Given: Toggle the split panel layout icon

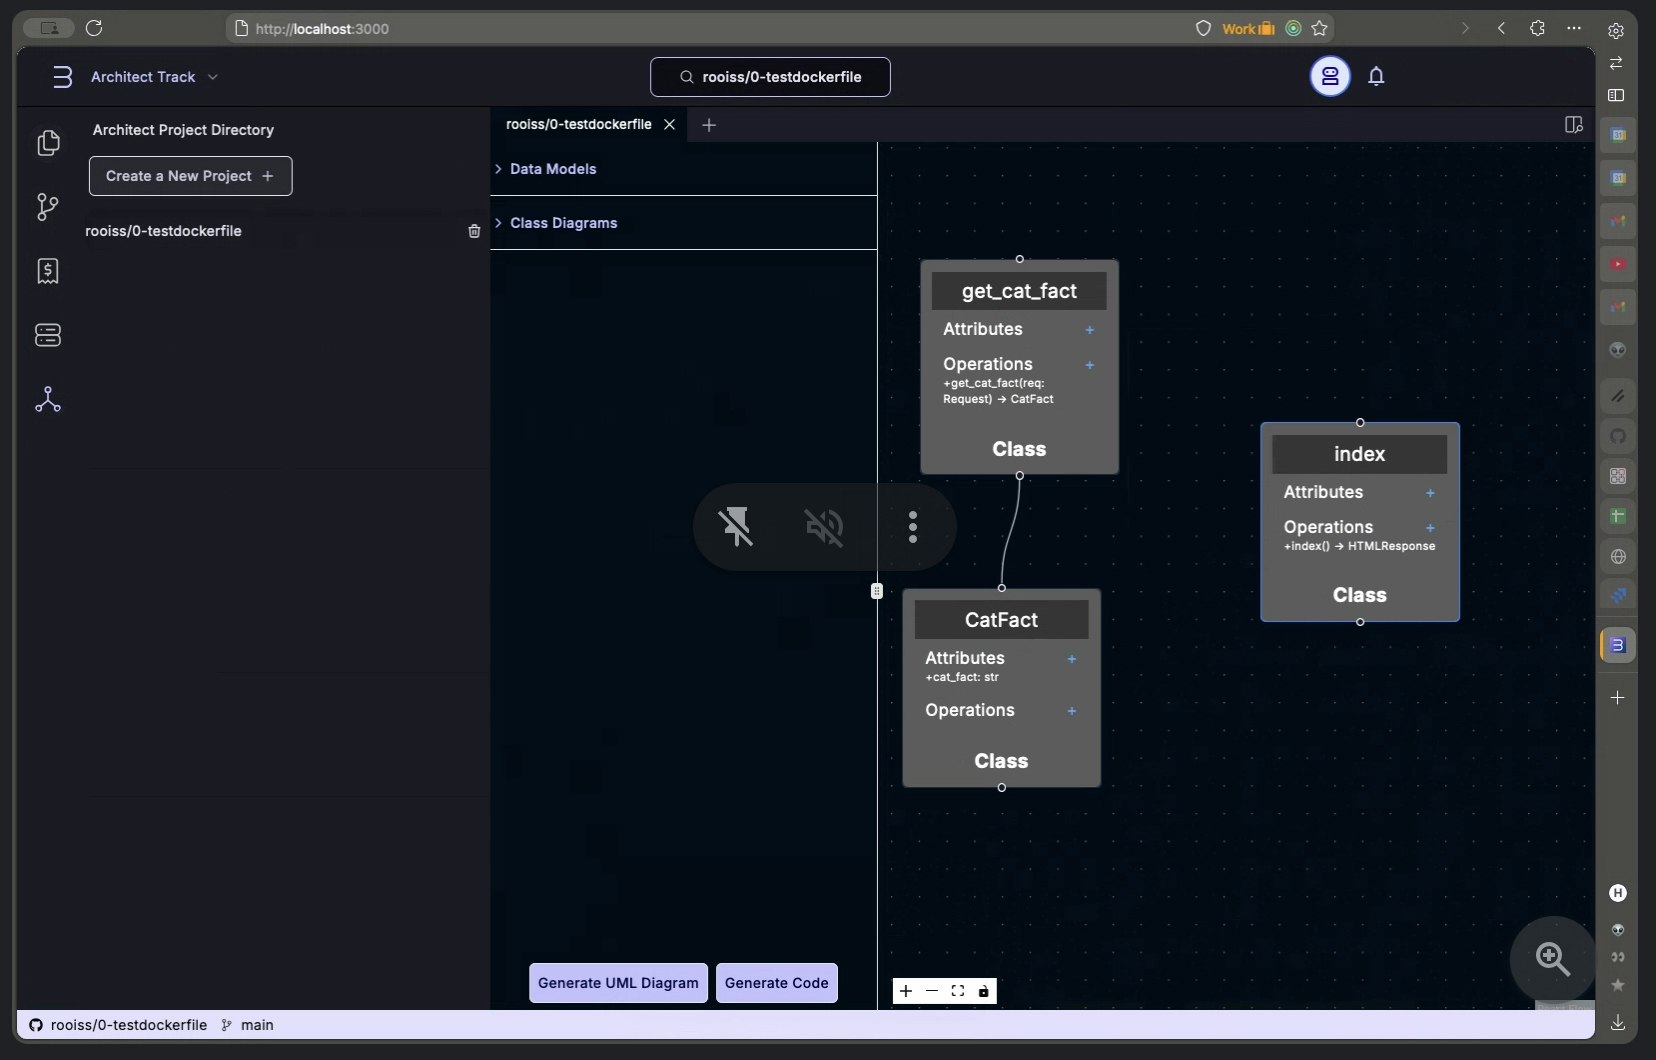Looking at the screenshot, I should (1573, 125).
